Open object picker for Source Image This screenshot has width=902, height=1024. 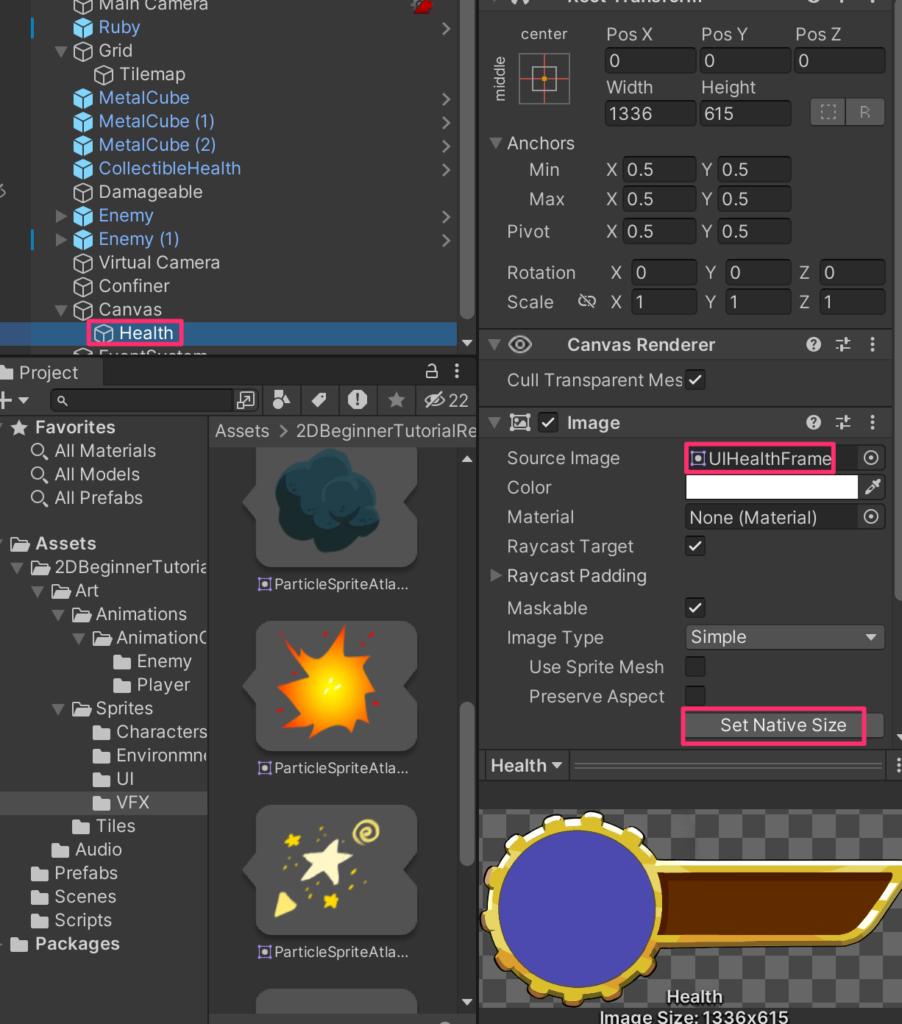[871, 458]
